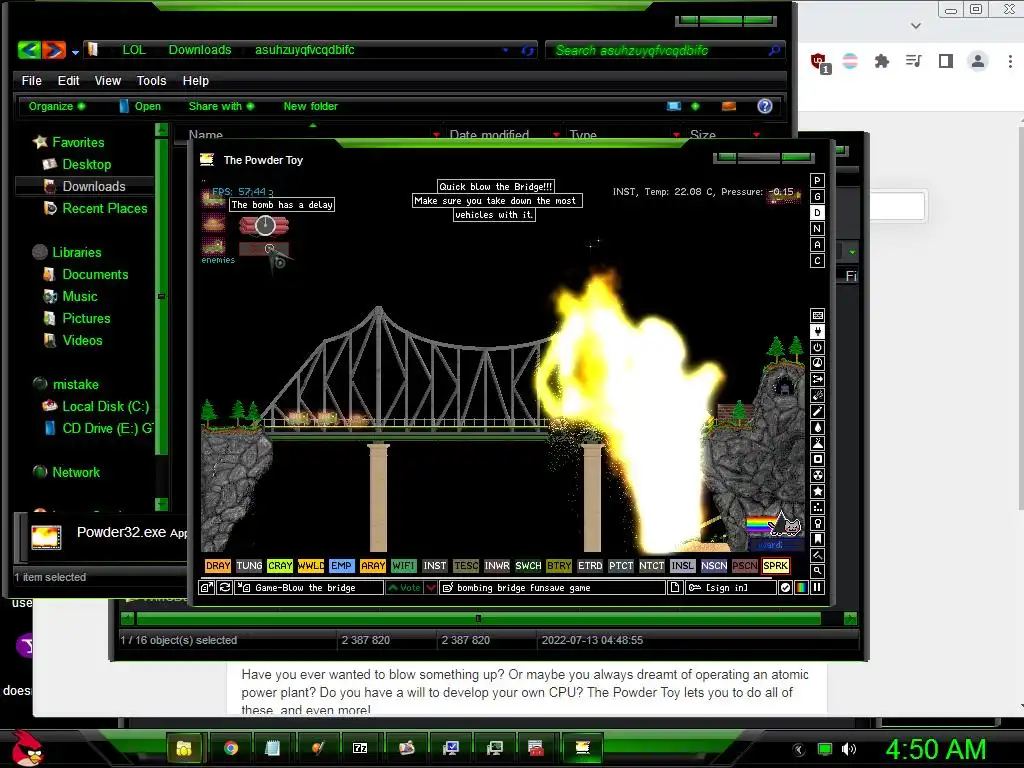
Task: Open Explorer help question-mark icon
Action: [x=765, y=106]
